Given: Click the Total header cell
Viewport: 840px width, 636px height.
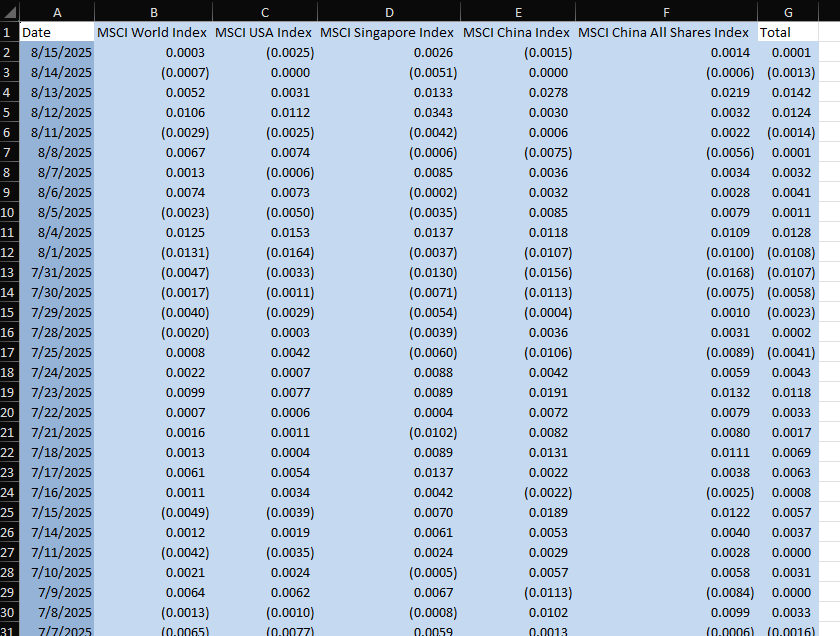Looking at the screenshot, I should [788, 32].
